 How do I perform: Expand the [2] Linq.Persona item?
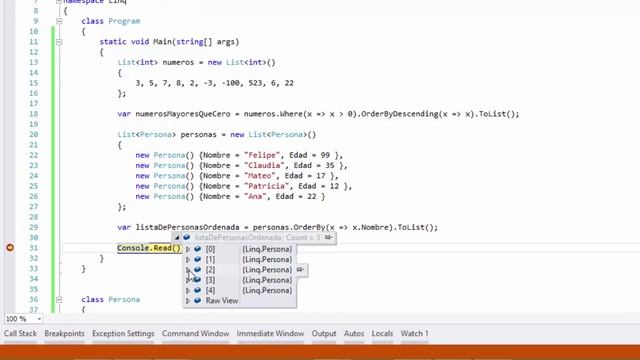(188, 269)
